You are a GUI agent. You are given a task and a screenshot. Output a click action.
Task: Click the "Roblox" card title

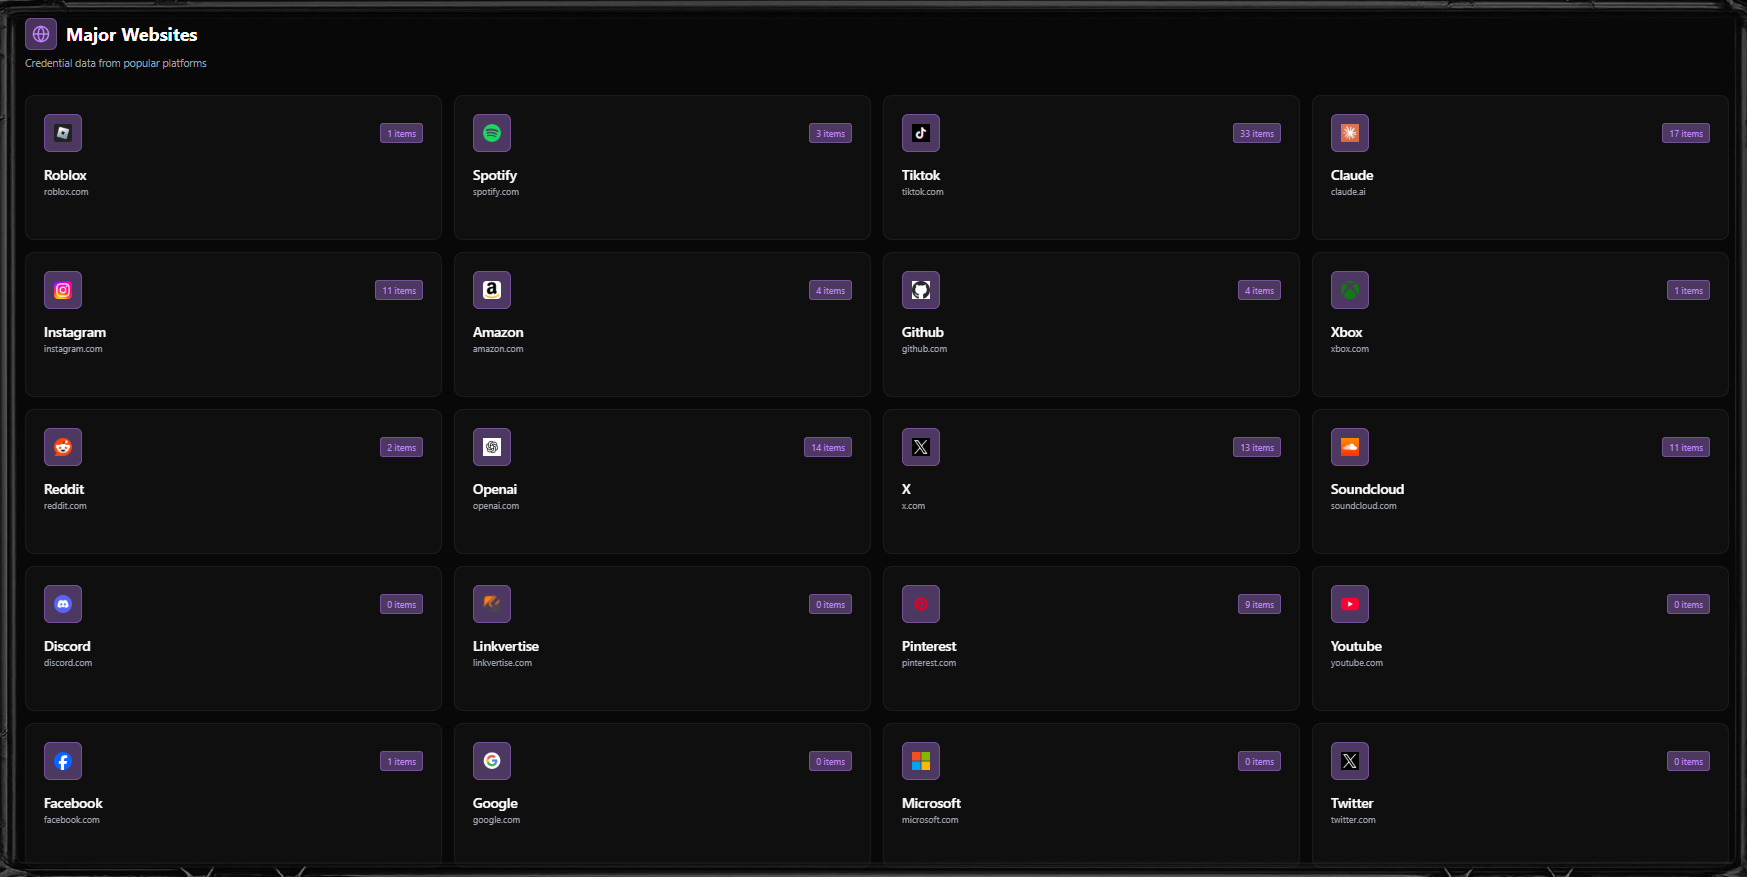[65, 175]
